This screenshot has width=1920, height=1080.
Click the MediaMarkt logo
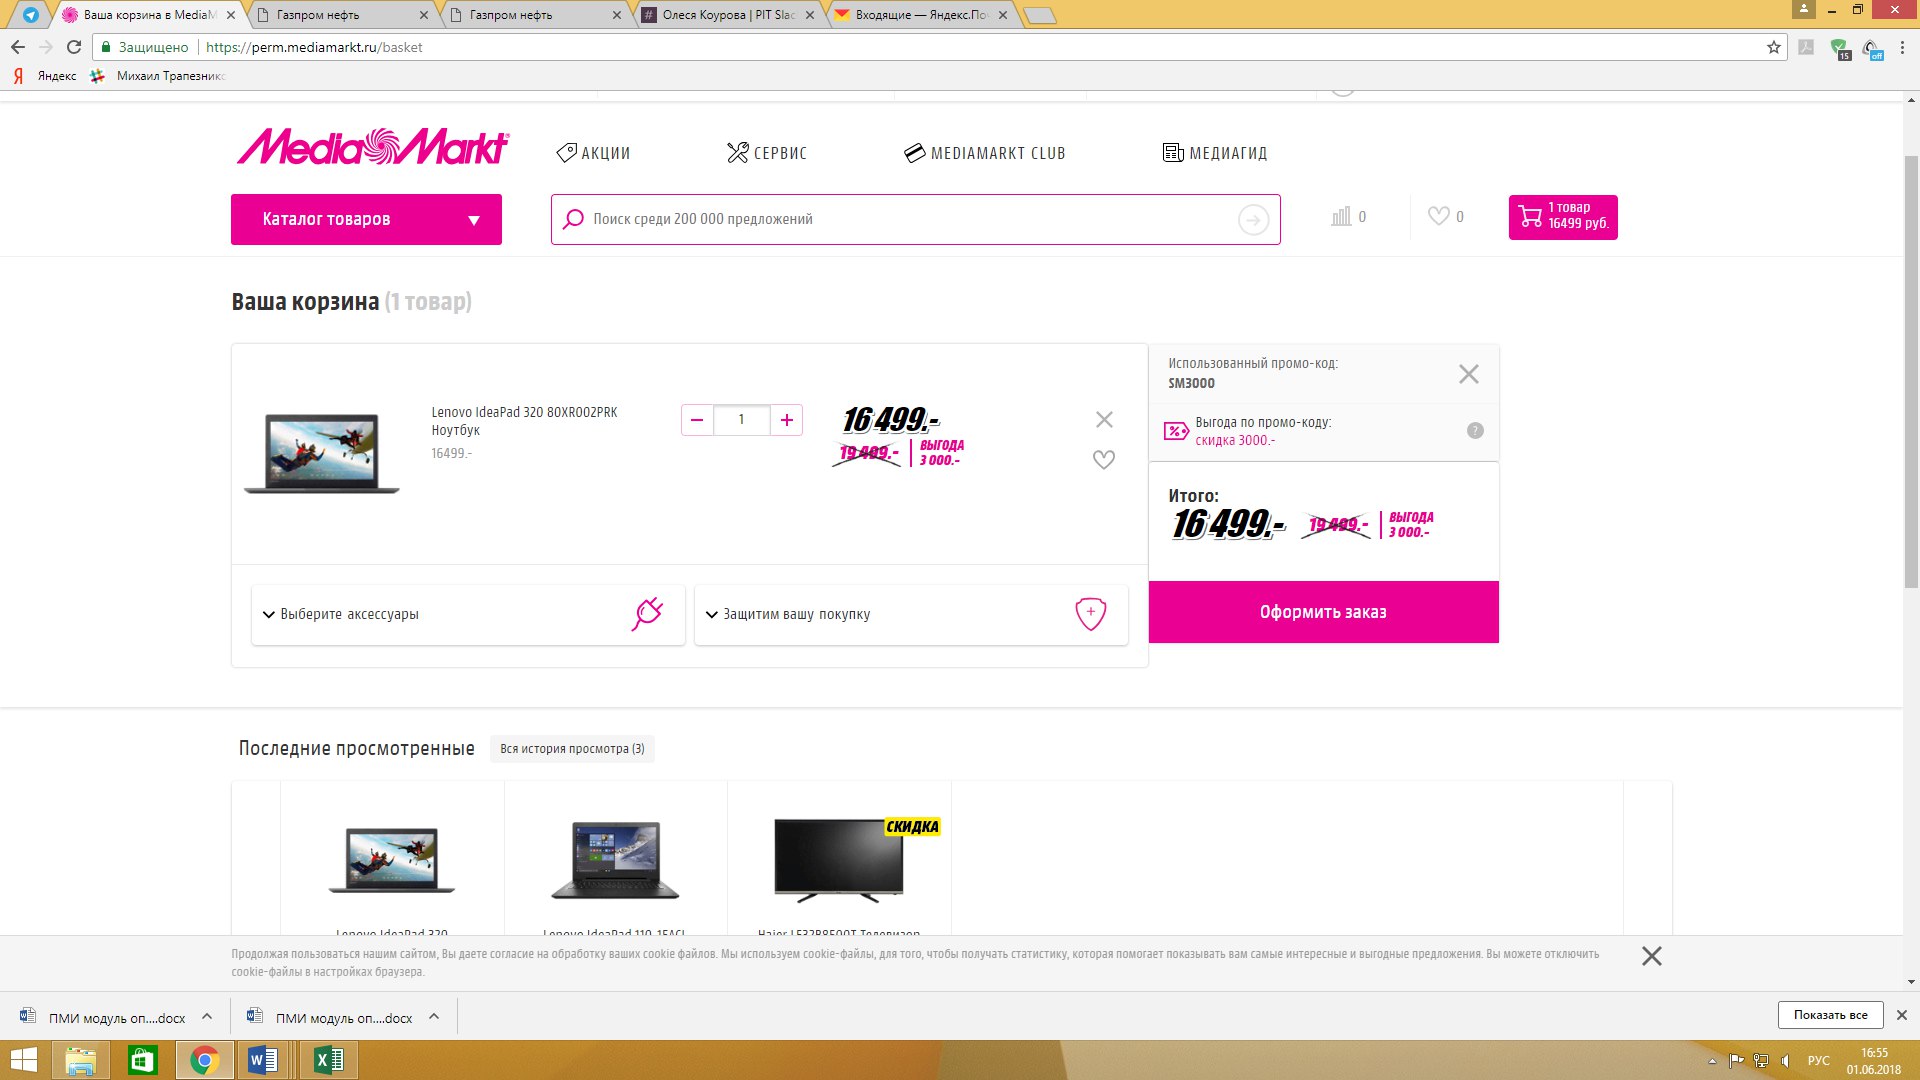(373, 147)
